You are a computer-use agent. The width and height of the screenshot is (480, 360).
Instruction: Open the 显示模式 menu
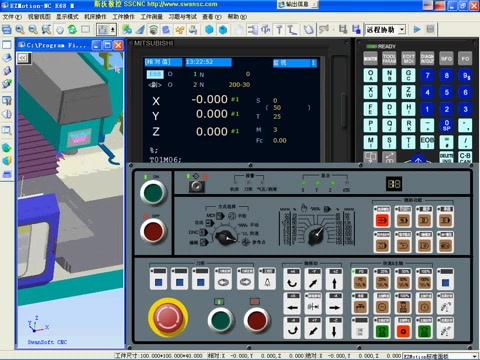click(x=67, y=17)
